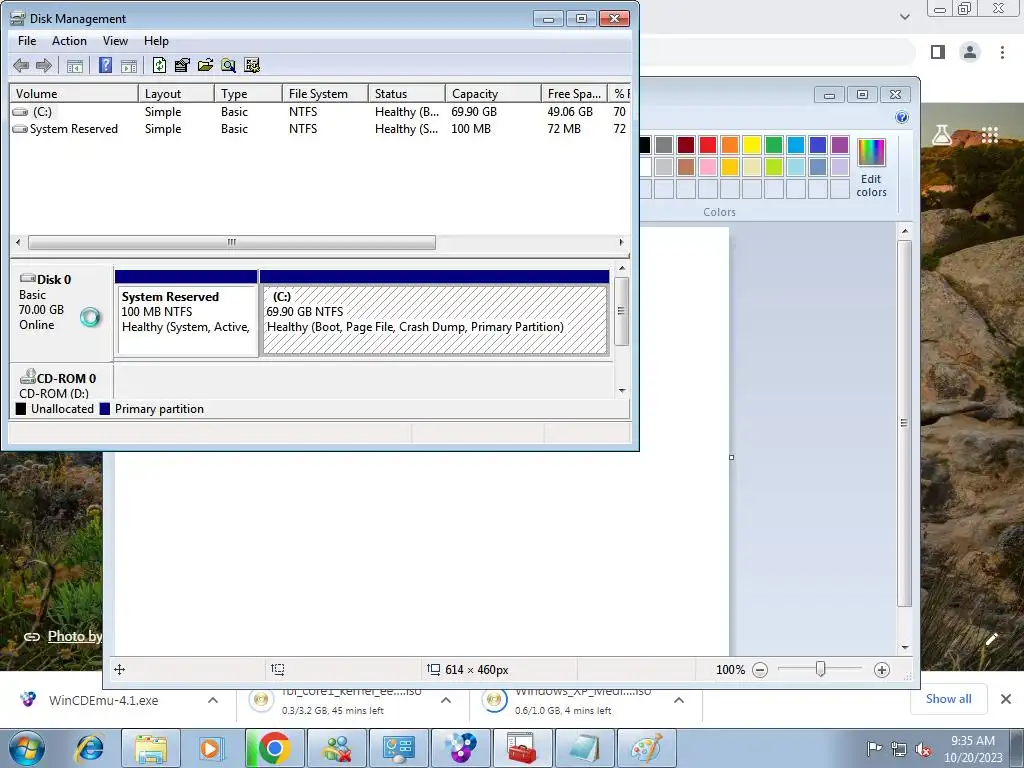Open the Windows Start orb
1024x768 pixels.
27,748
